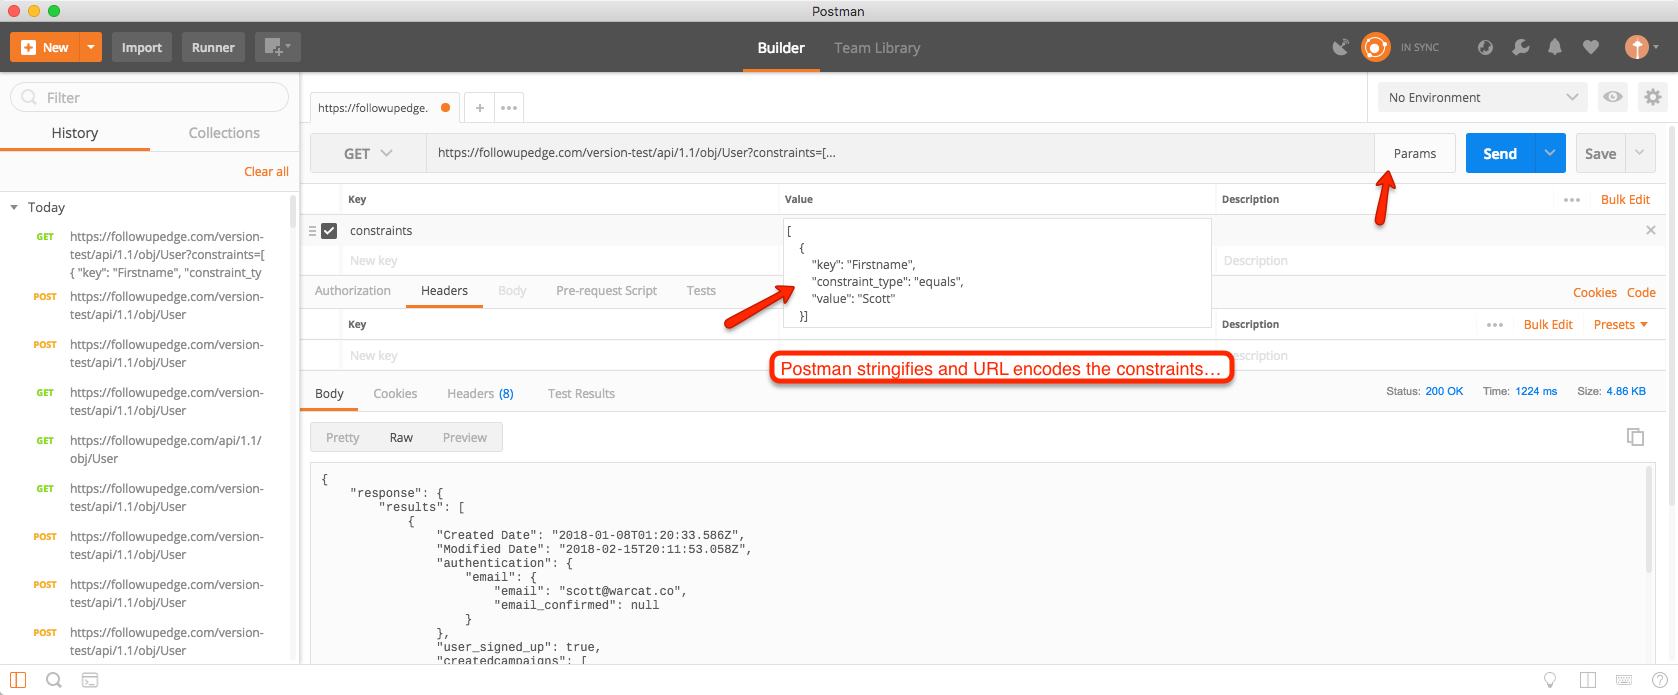
Task: Open the notifications bell icon
Action: (x=1555, y=47)
